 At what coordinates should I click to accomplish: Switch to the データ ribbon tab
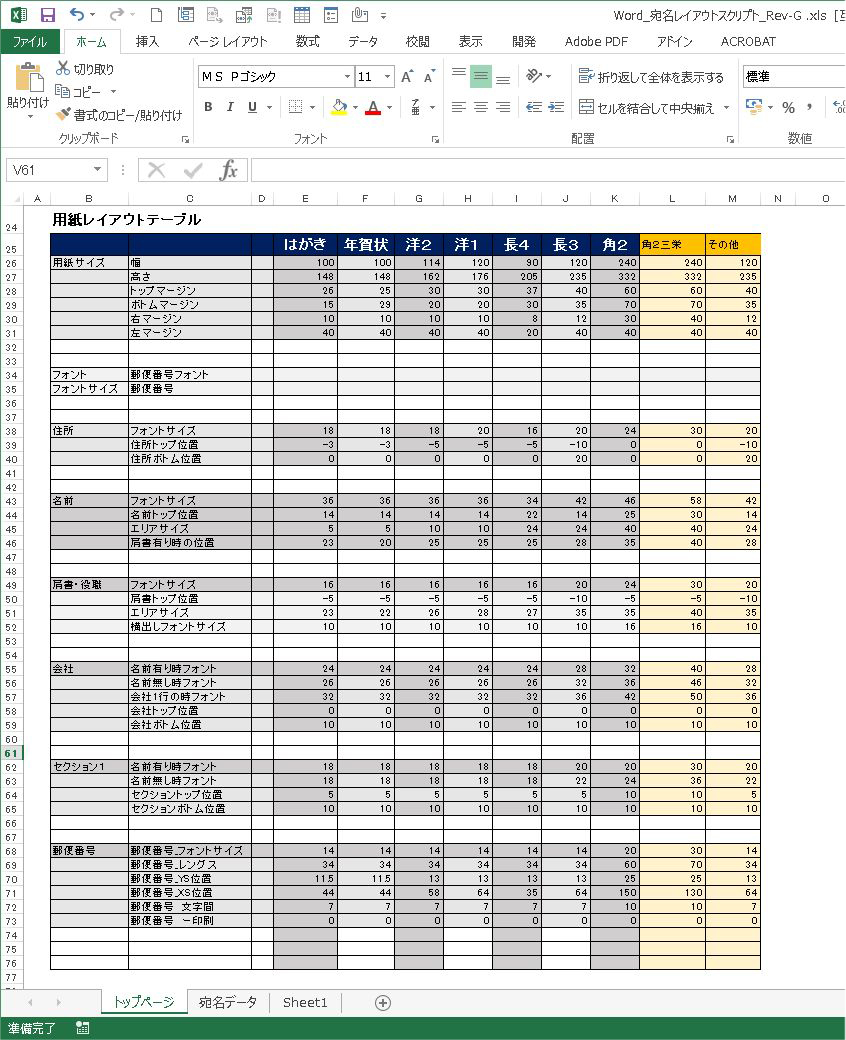[x=363, y=41]
